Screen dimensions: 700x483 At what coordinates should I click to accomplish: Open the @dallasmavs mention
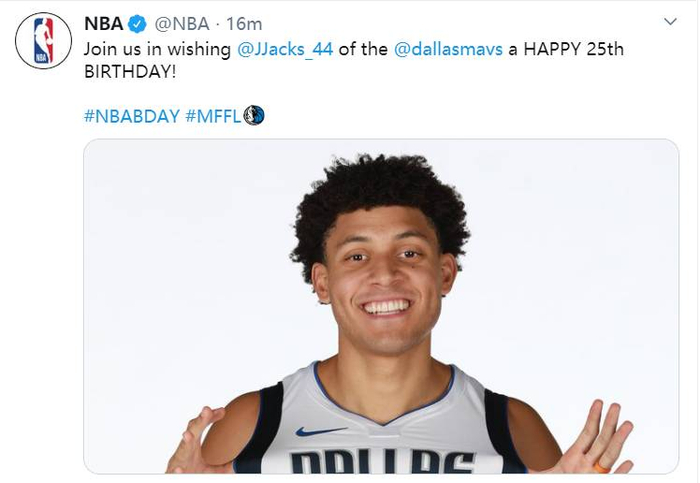point(448,49)
